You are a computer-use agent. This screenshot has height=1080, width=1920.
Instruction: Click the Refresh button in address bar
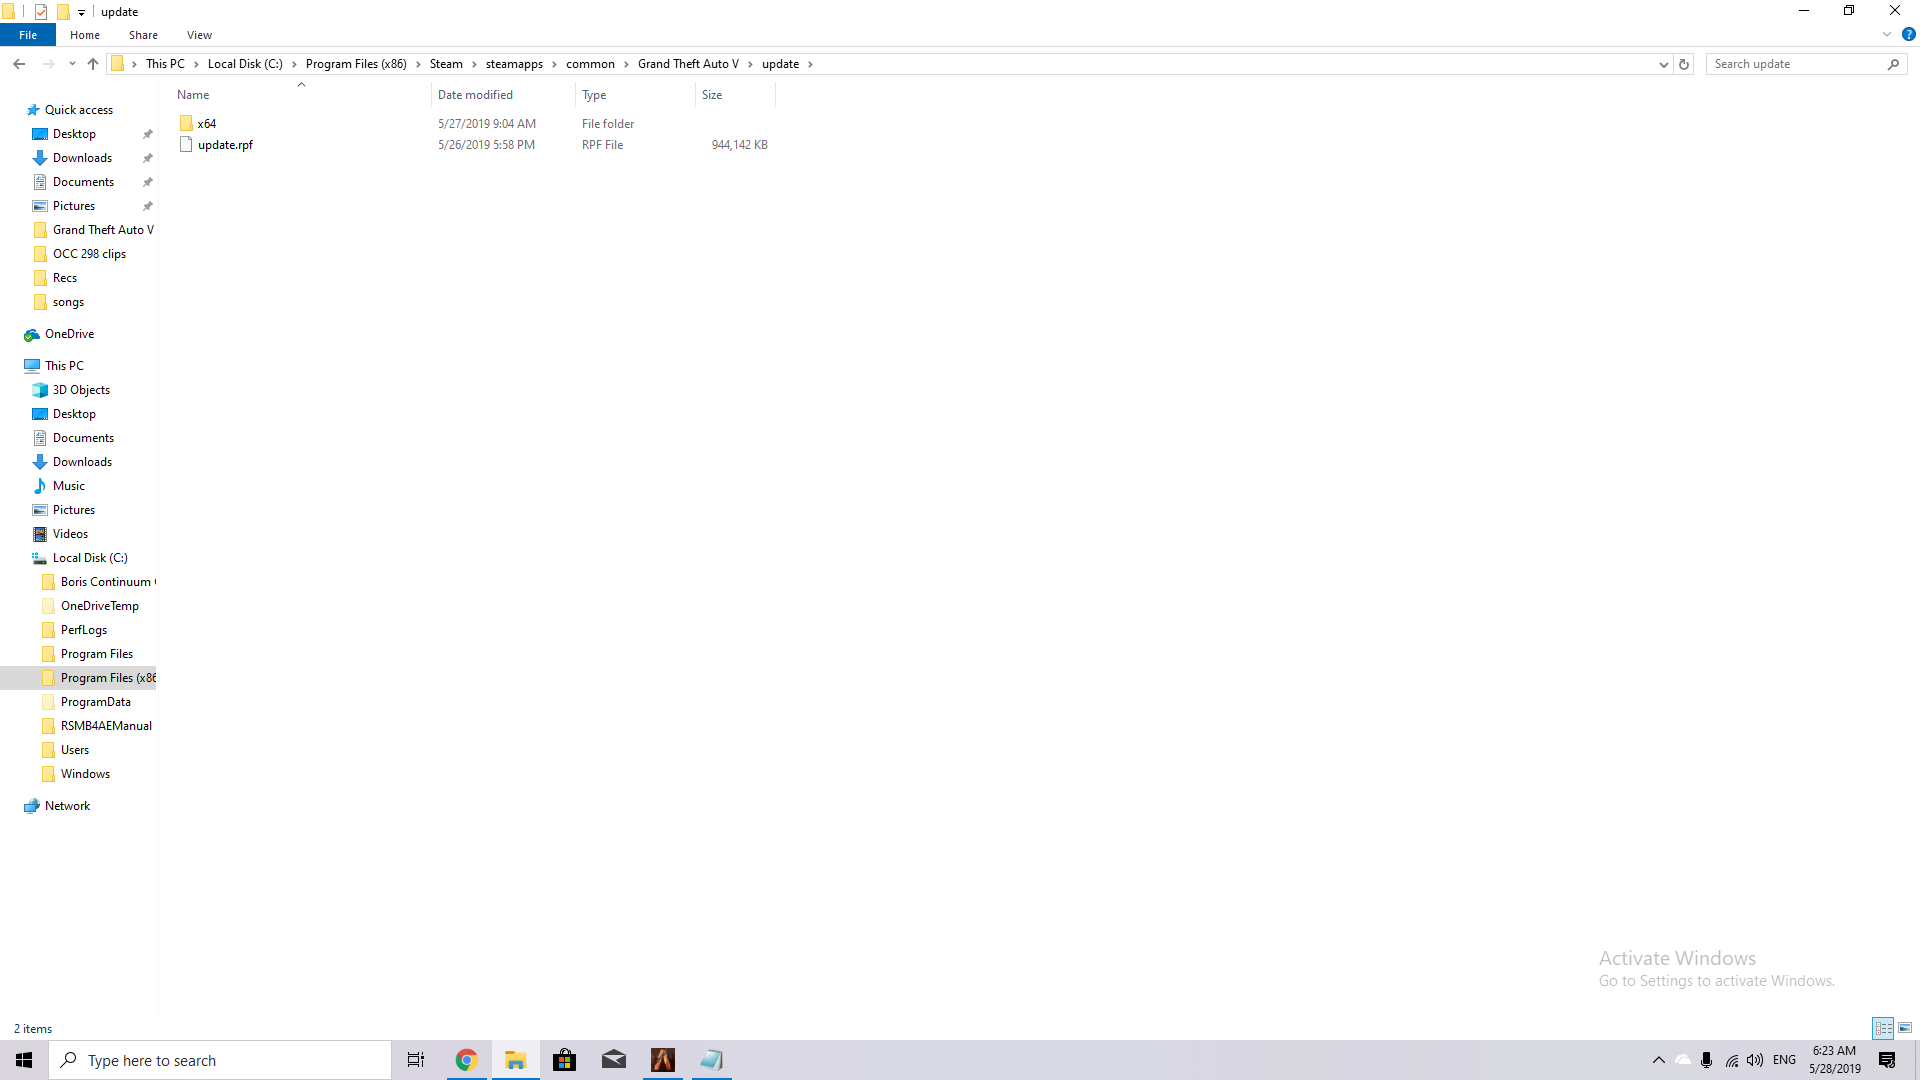(x=1684, y=64)
